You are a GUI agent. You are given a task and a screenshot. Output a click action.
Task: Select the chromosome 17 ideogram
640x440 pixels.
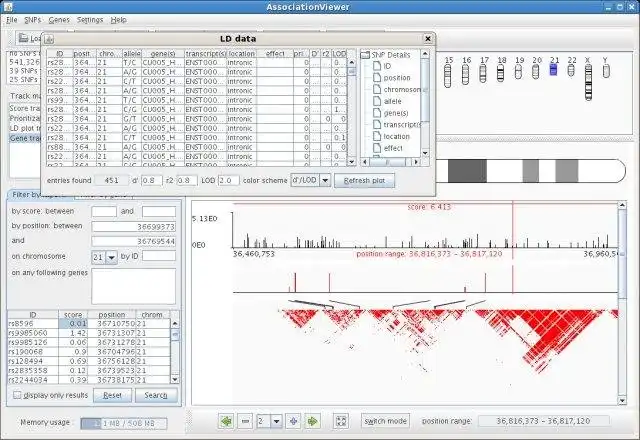pyautogui.click(x=483, y=74)
